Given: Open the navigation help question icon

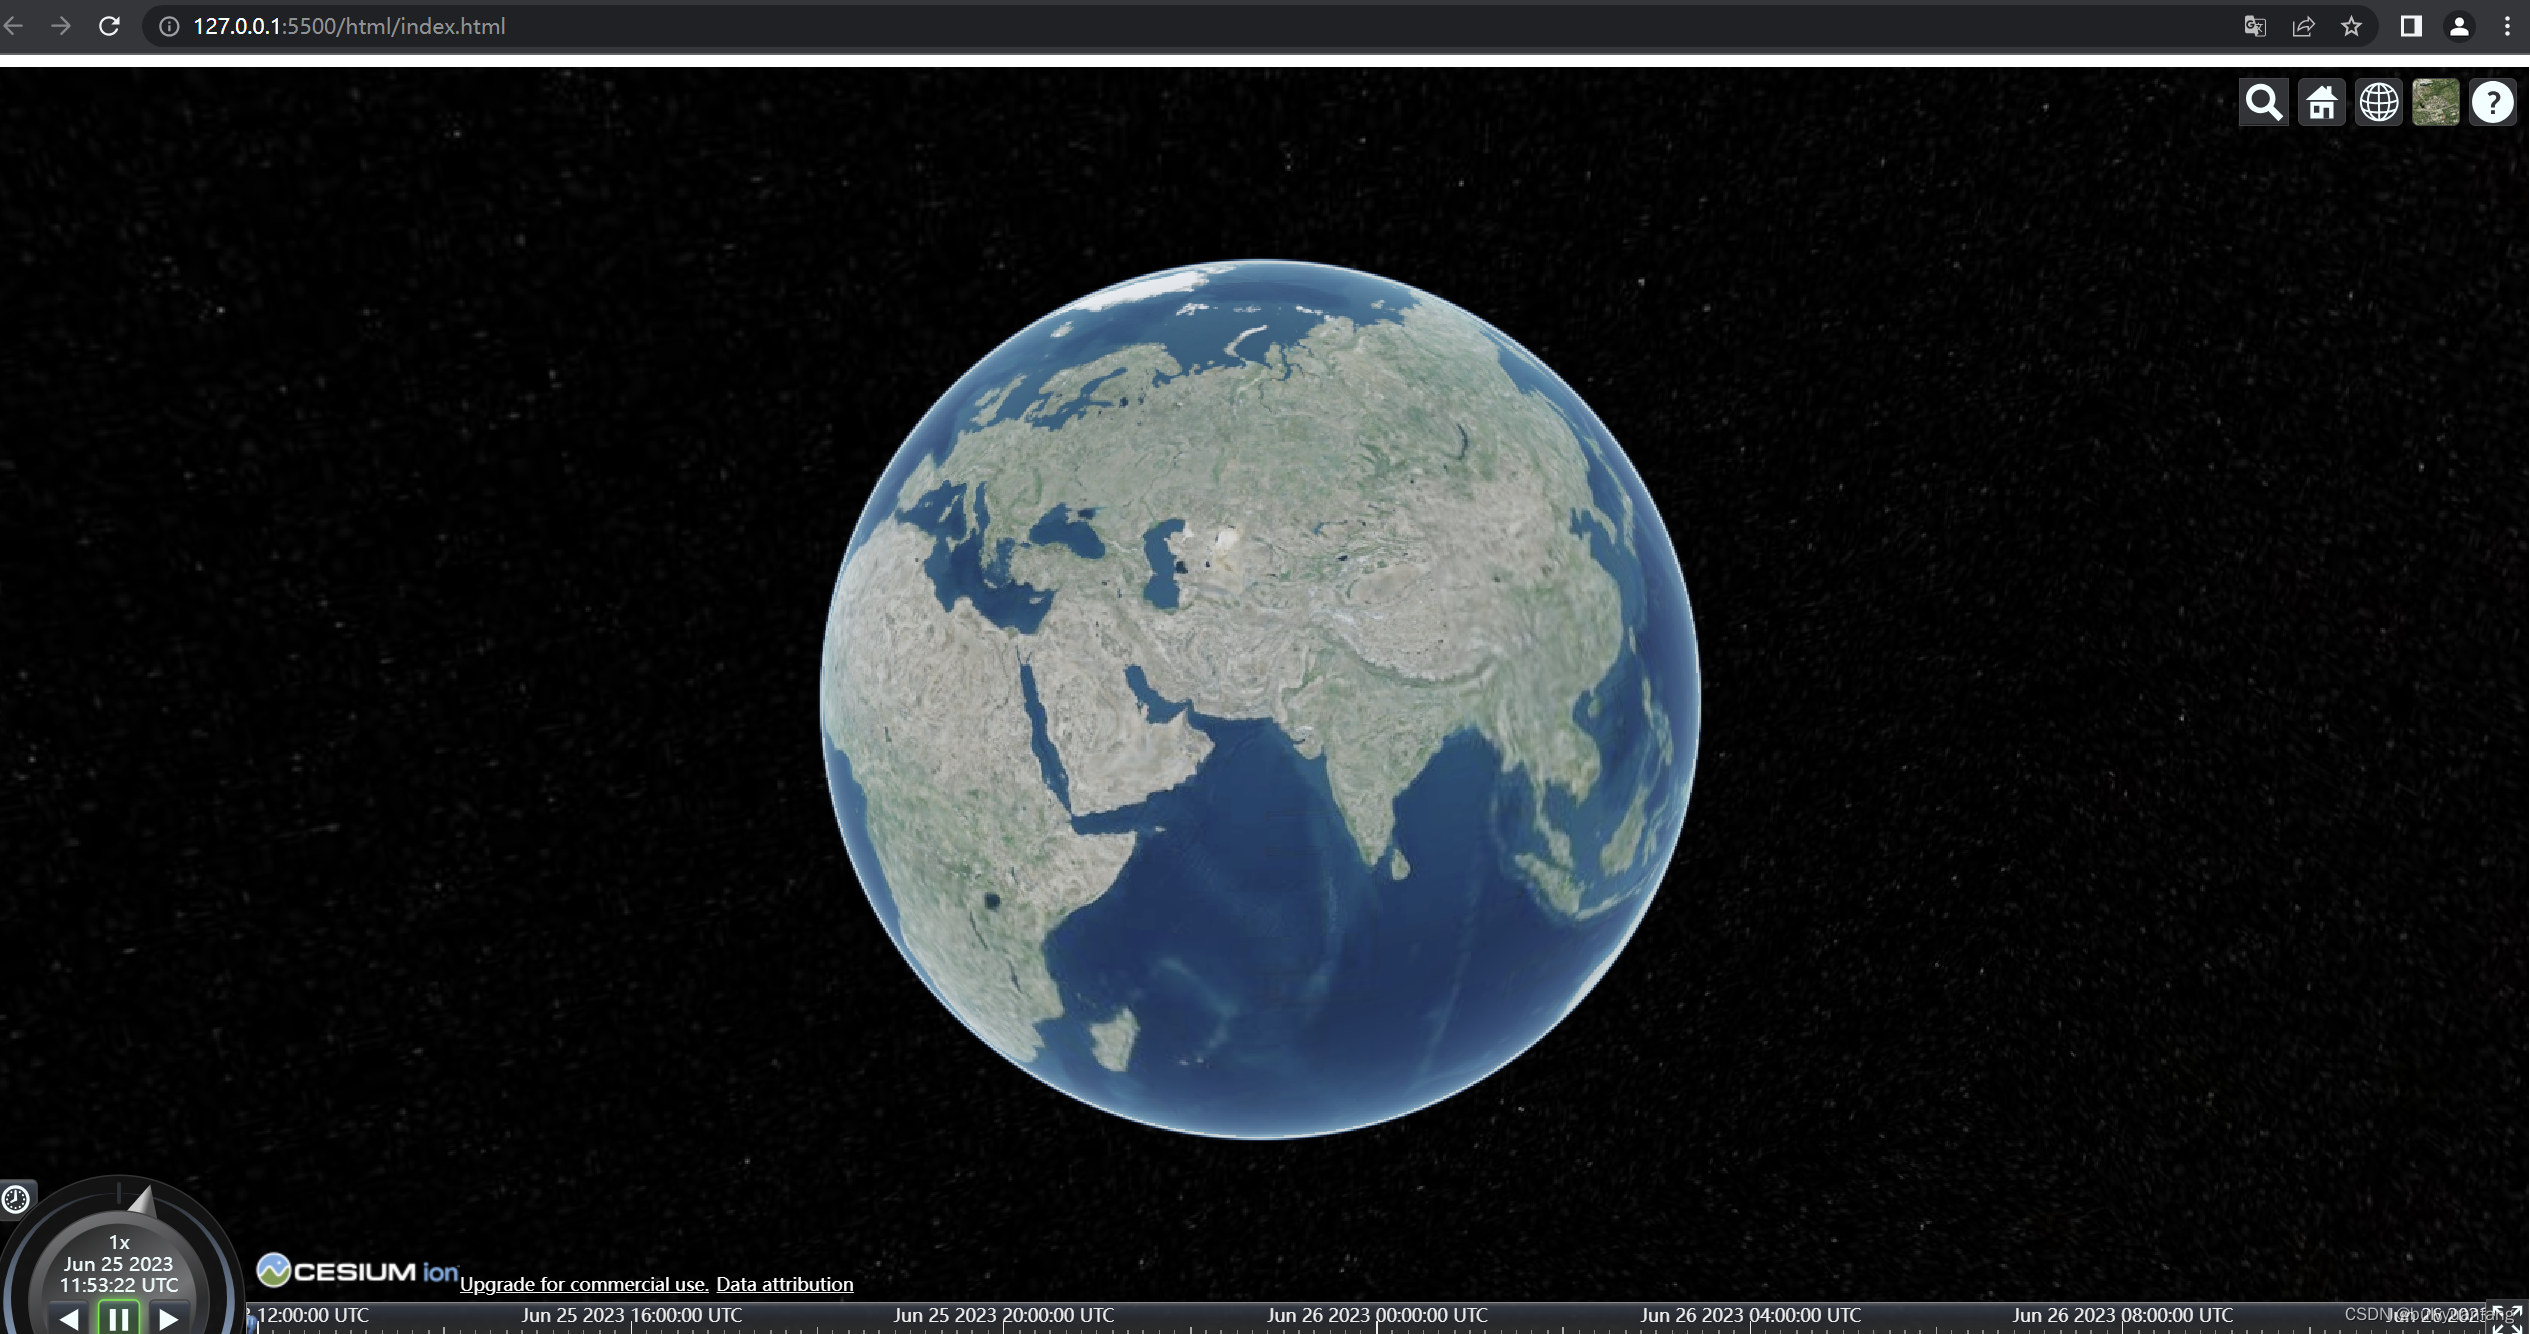Looking at the screenshot, I should pos(2492,102).
